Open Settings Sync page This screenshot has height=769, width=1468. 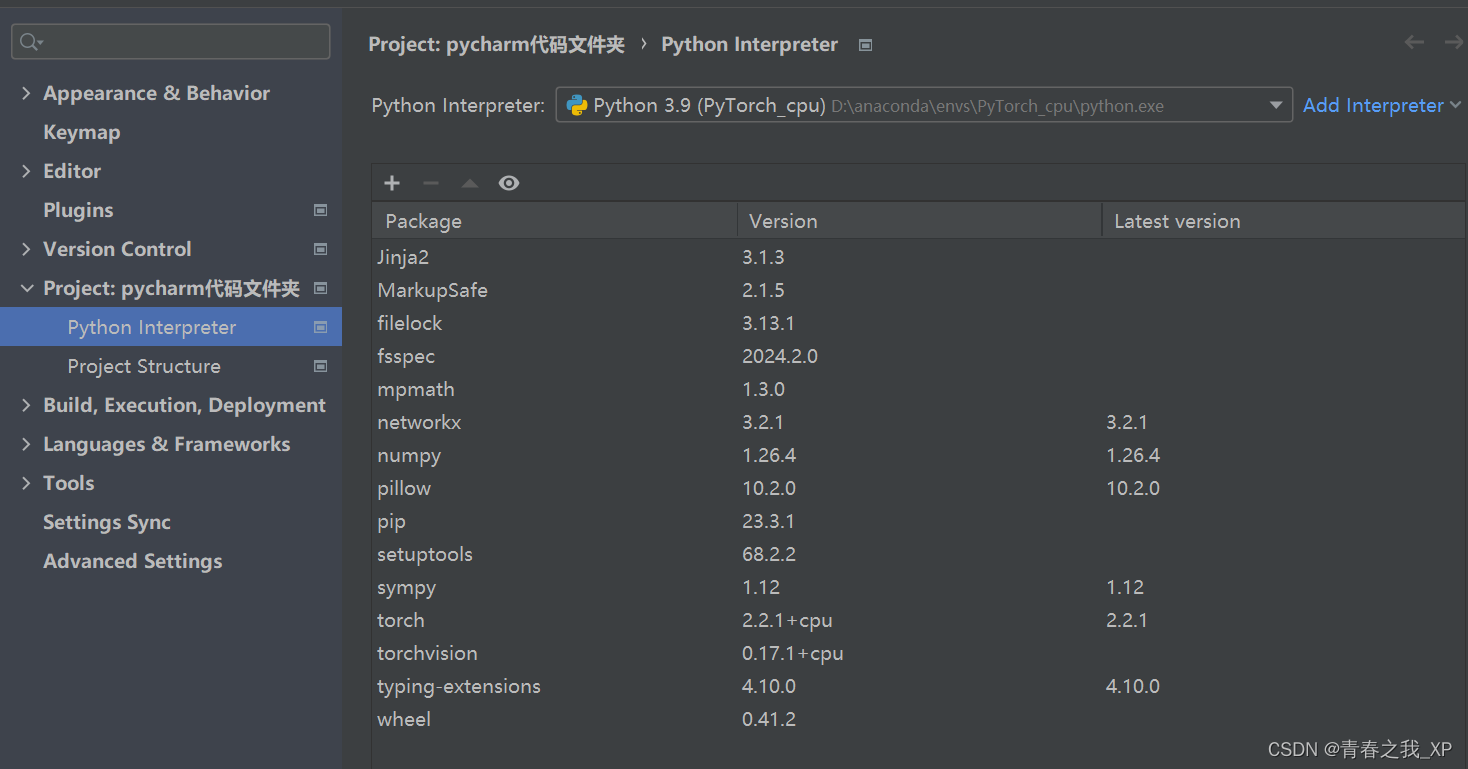pos(107,522)
